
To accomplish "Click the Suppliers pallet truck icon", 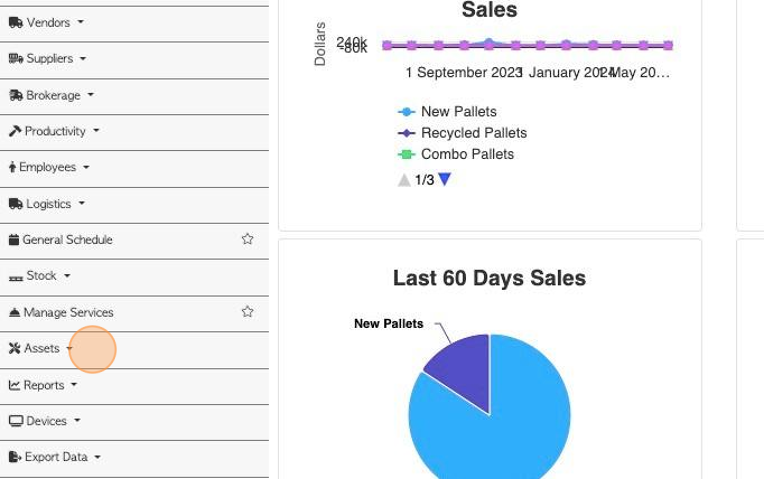I will point(16,59).
